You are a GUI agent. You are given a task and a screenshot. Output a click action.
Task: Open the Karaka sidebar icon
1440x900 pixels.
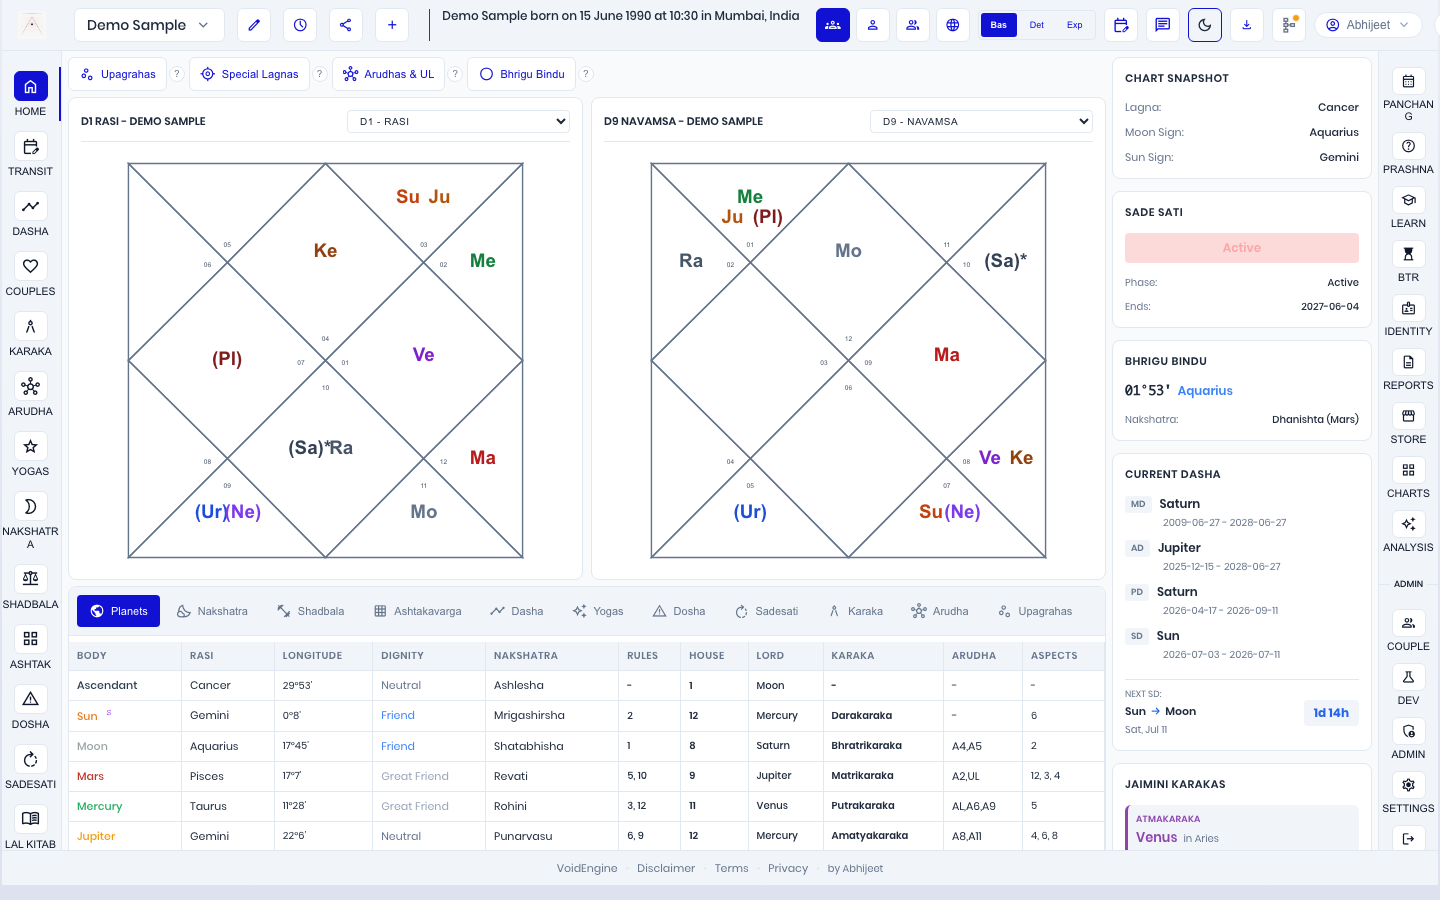[x=30, y=326]
